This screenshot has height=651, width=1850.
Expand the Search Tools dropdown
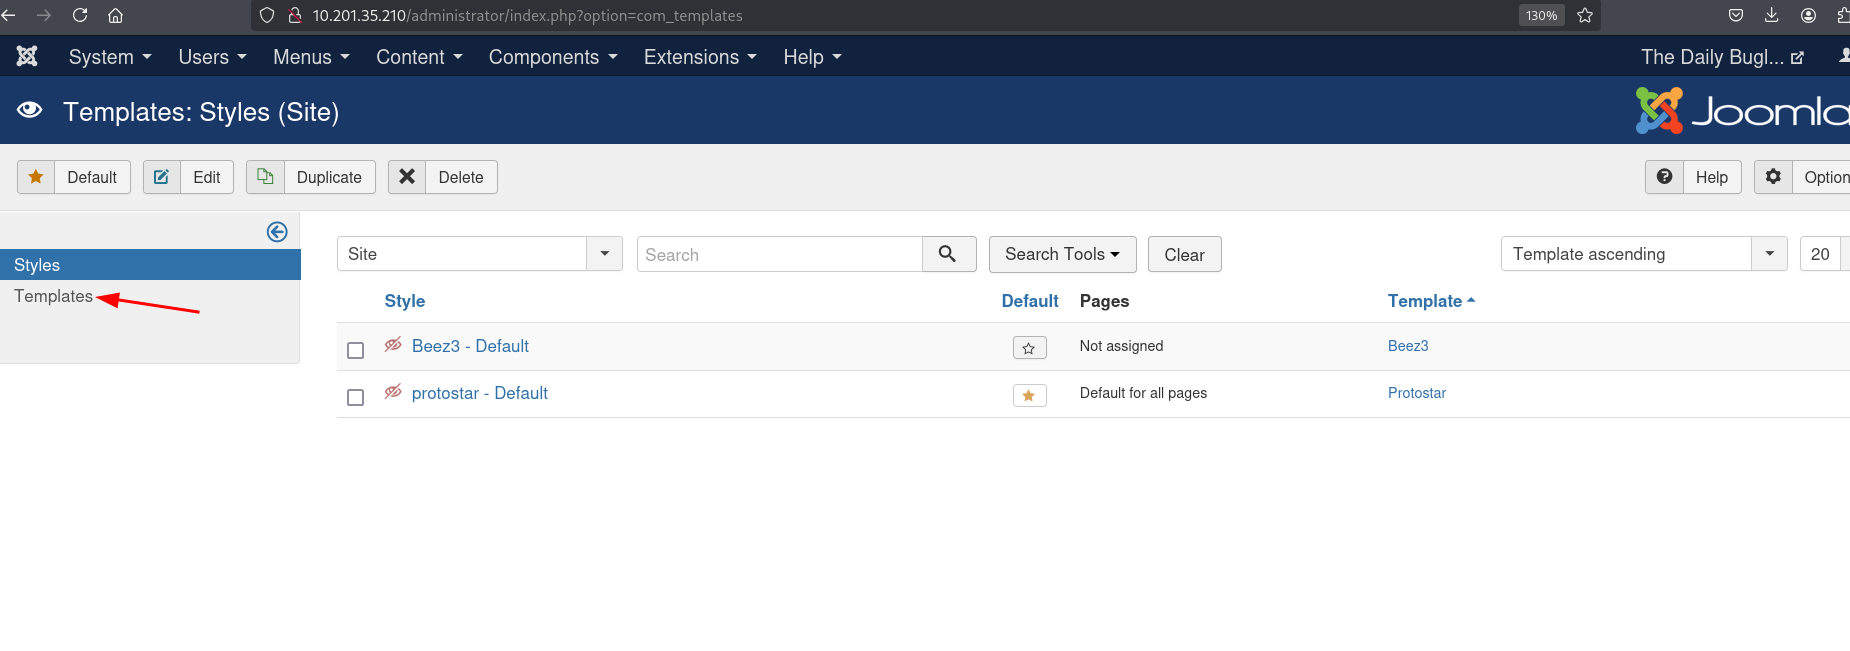click(x=1062, y=254)
